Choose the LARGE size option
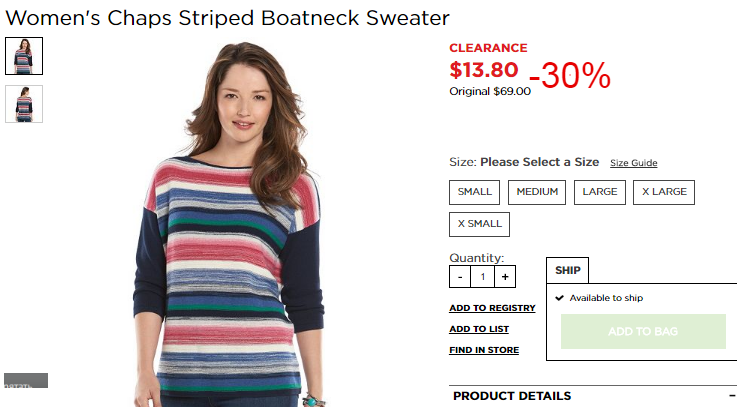 [x=600, y=192]
